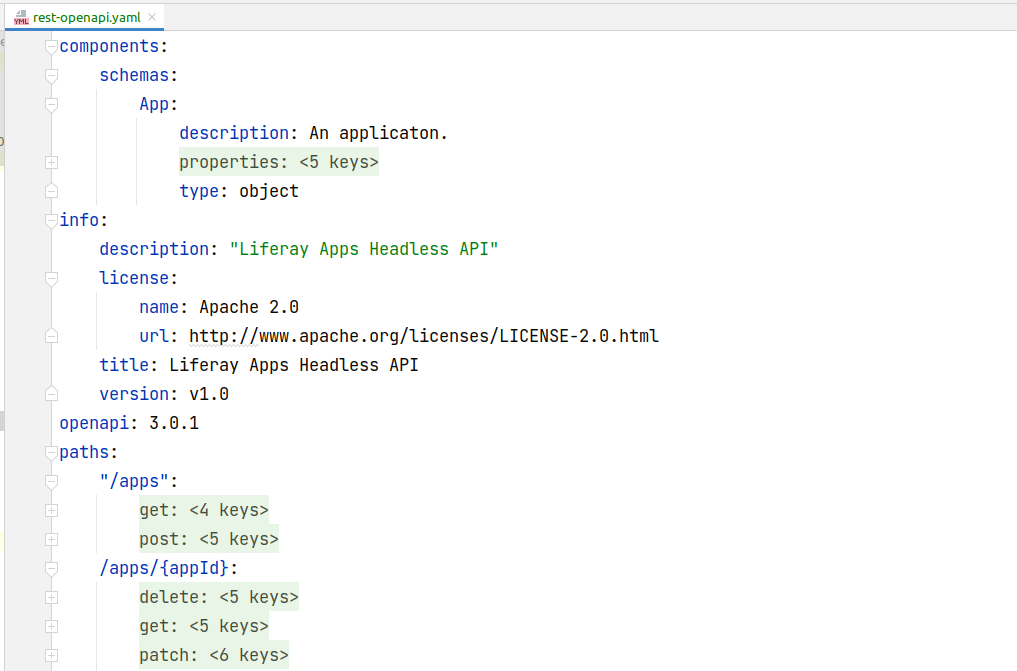Click the Apache license URL text

click(424, 336)
